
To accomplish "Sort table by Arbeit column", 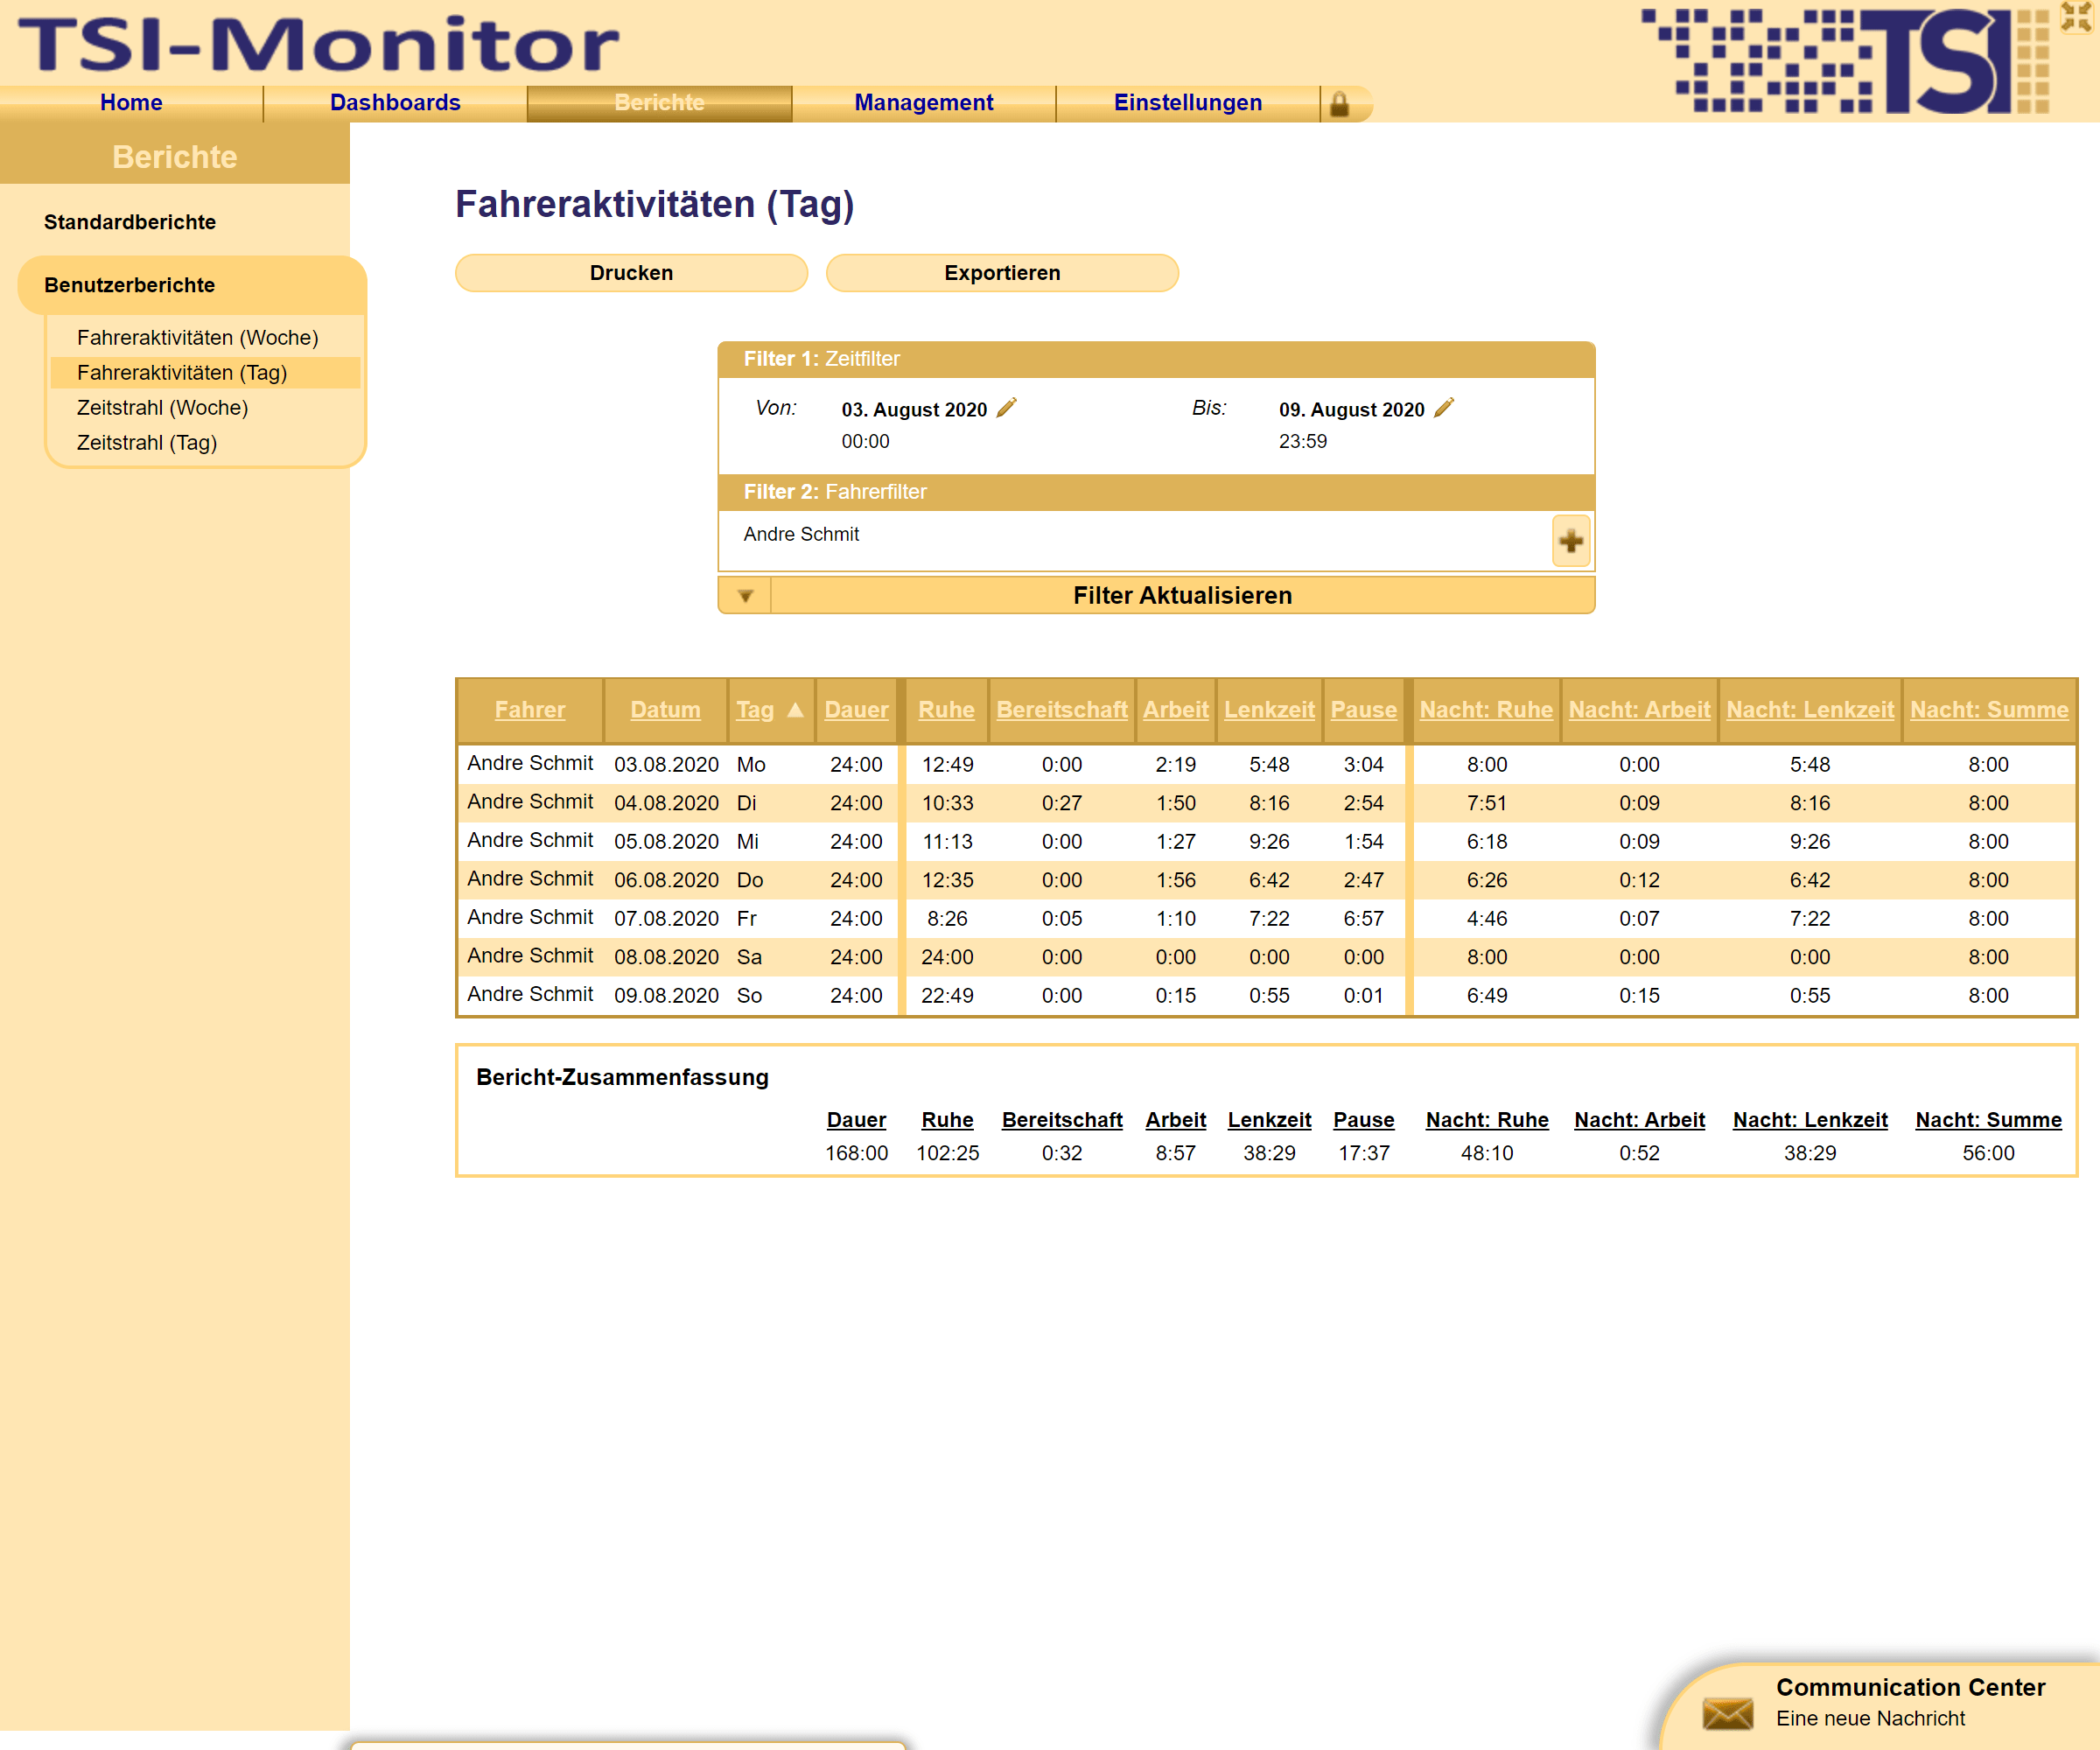I will [1176, 709].
